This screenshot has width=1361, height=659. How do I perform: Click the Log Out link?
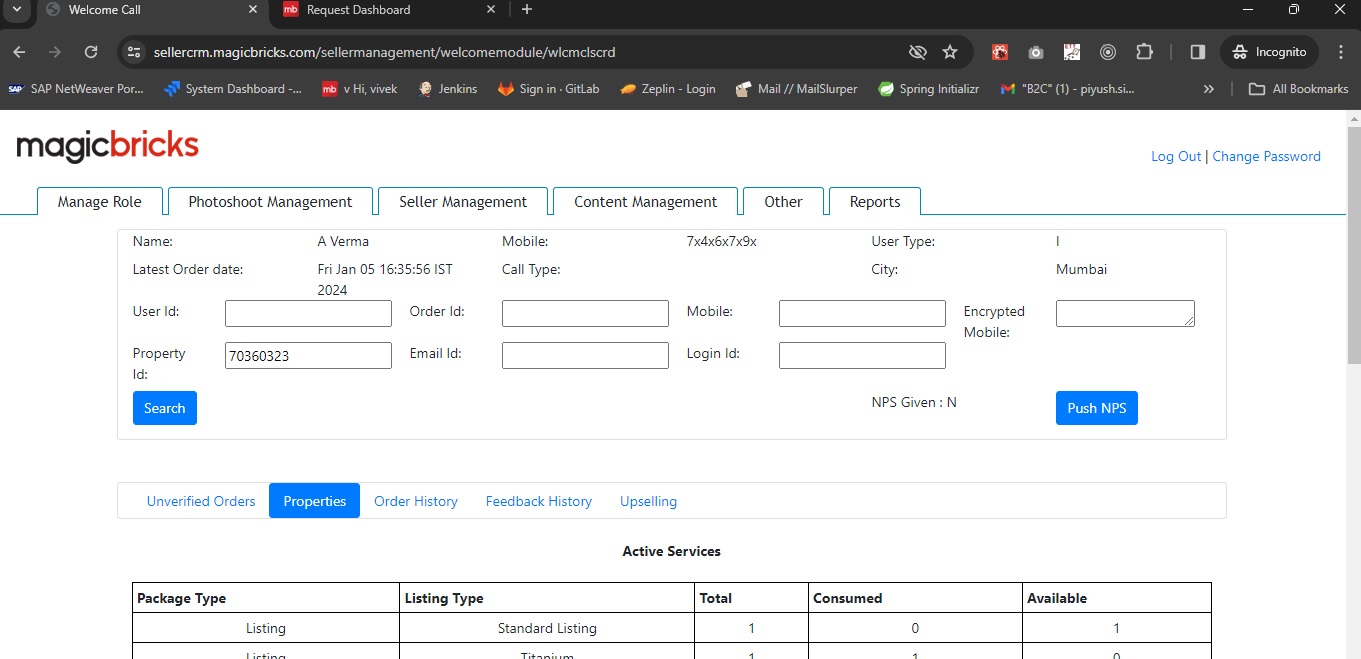1176,156
